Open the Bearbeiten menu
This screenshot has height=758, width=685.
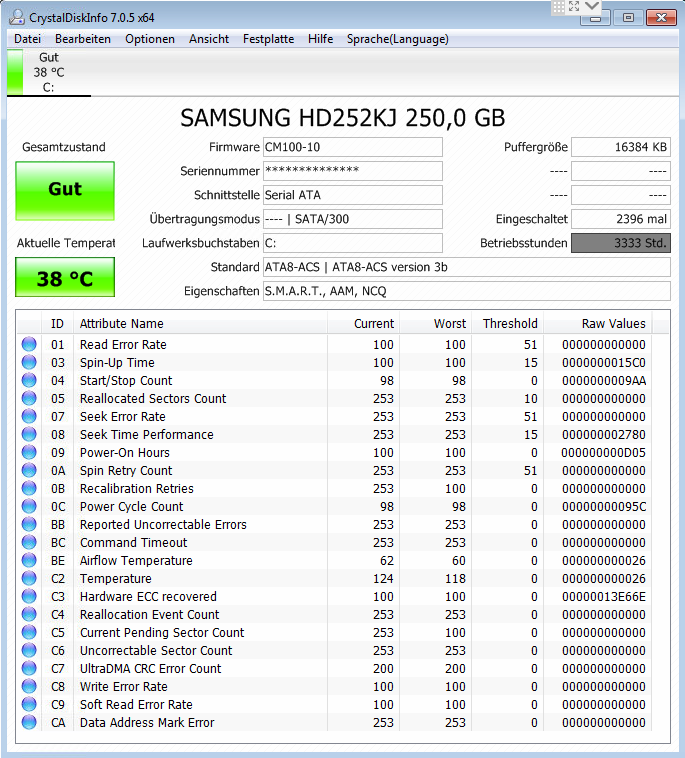83,39
